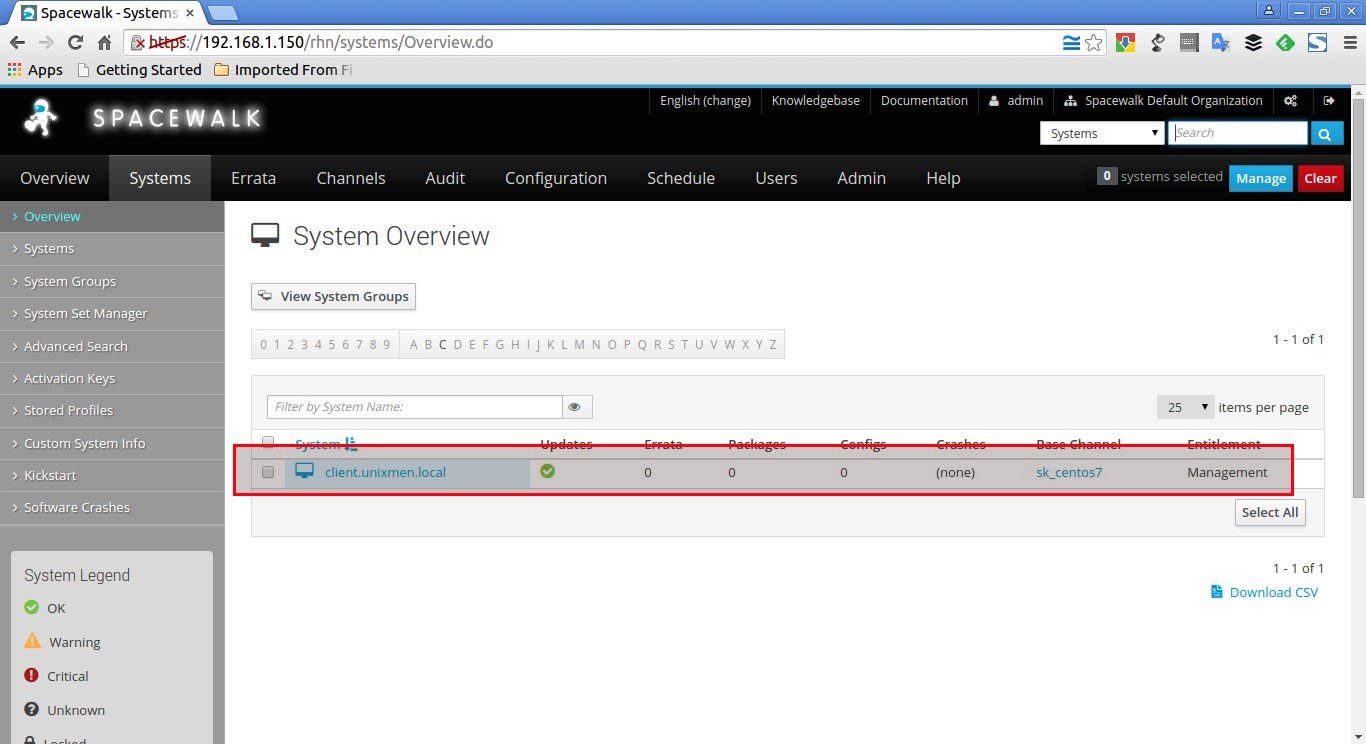Expand Stored Profiles sidebar item
The height and width of the screenshot is (744, 1366).
coord(112,410)
